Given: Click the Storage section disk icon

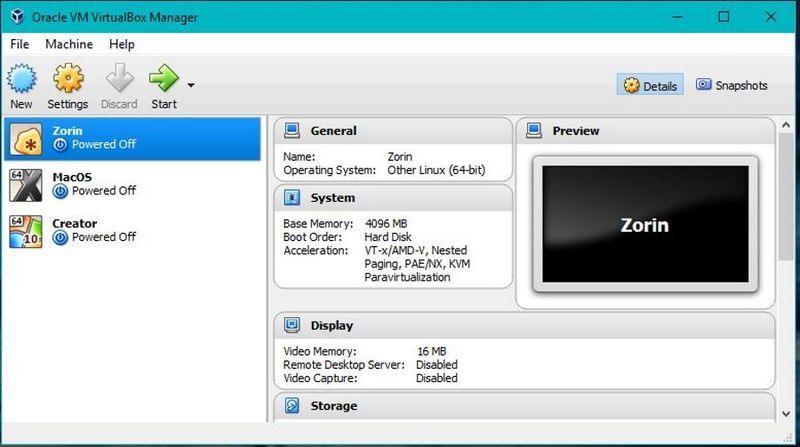Looking at the screenshot, I should [292, 406].
